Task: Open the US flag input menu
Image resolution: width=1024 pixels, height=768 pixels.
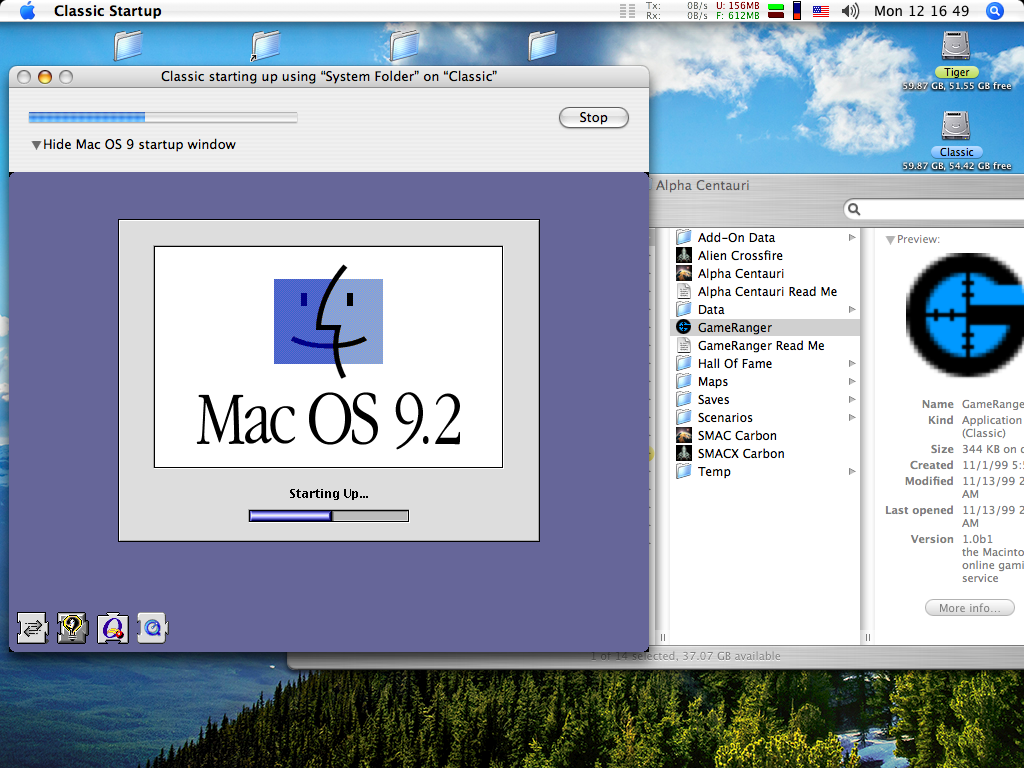Action: [820, 11]
